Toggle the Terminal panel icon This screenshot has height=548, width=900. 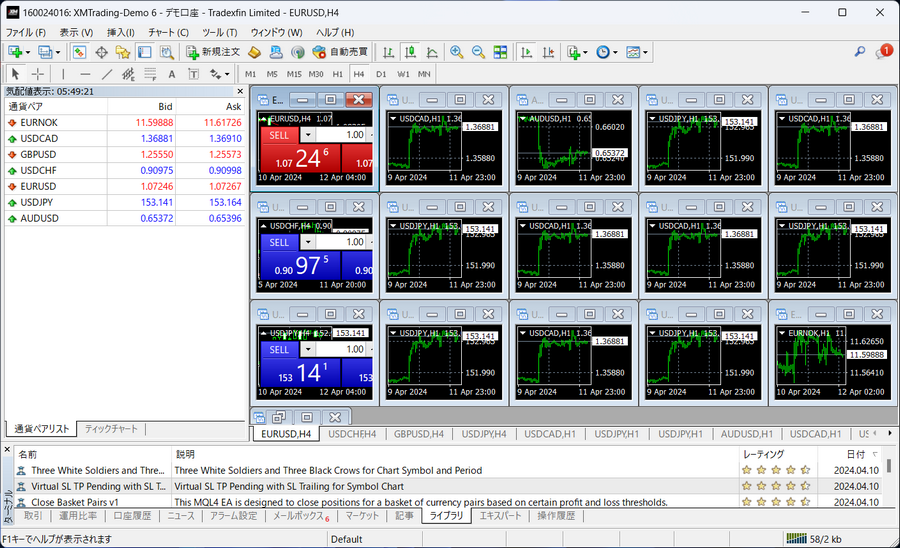pyautogui.click(x=145, y=52)
